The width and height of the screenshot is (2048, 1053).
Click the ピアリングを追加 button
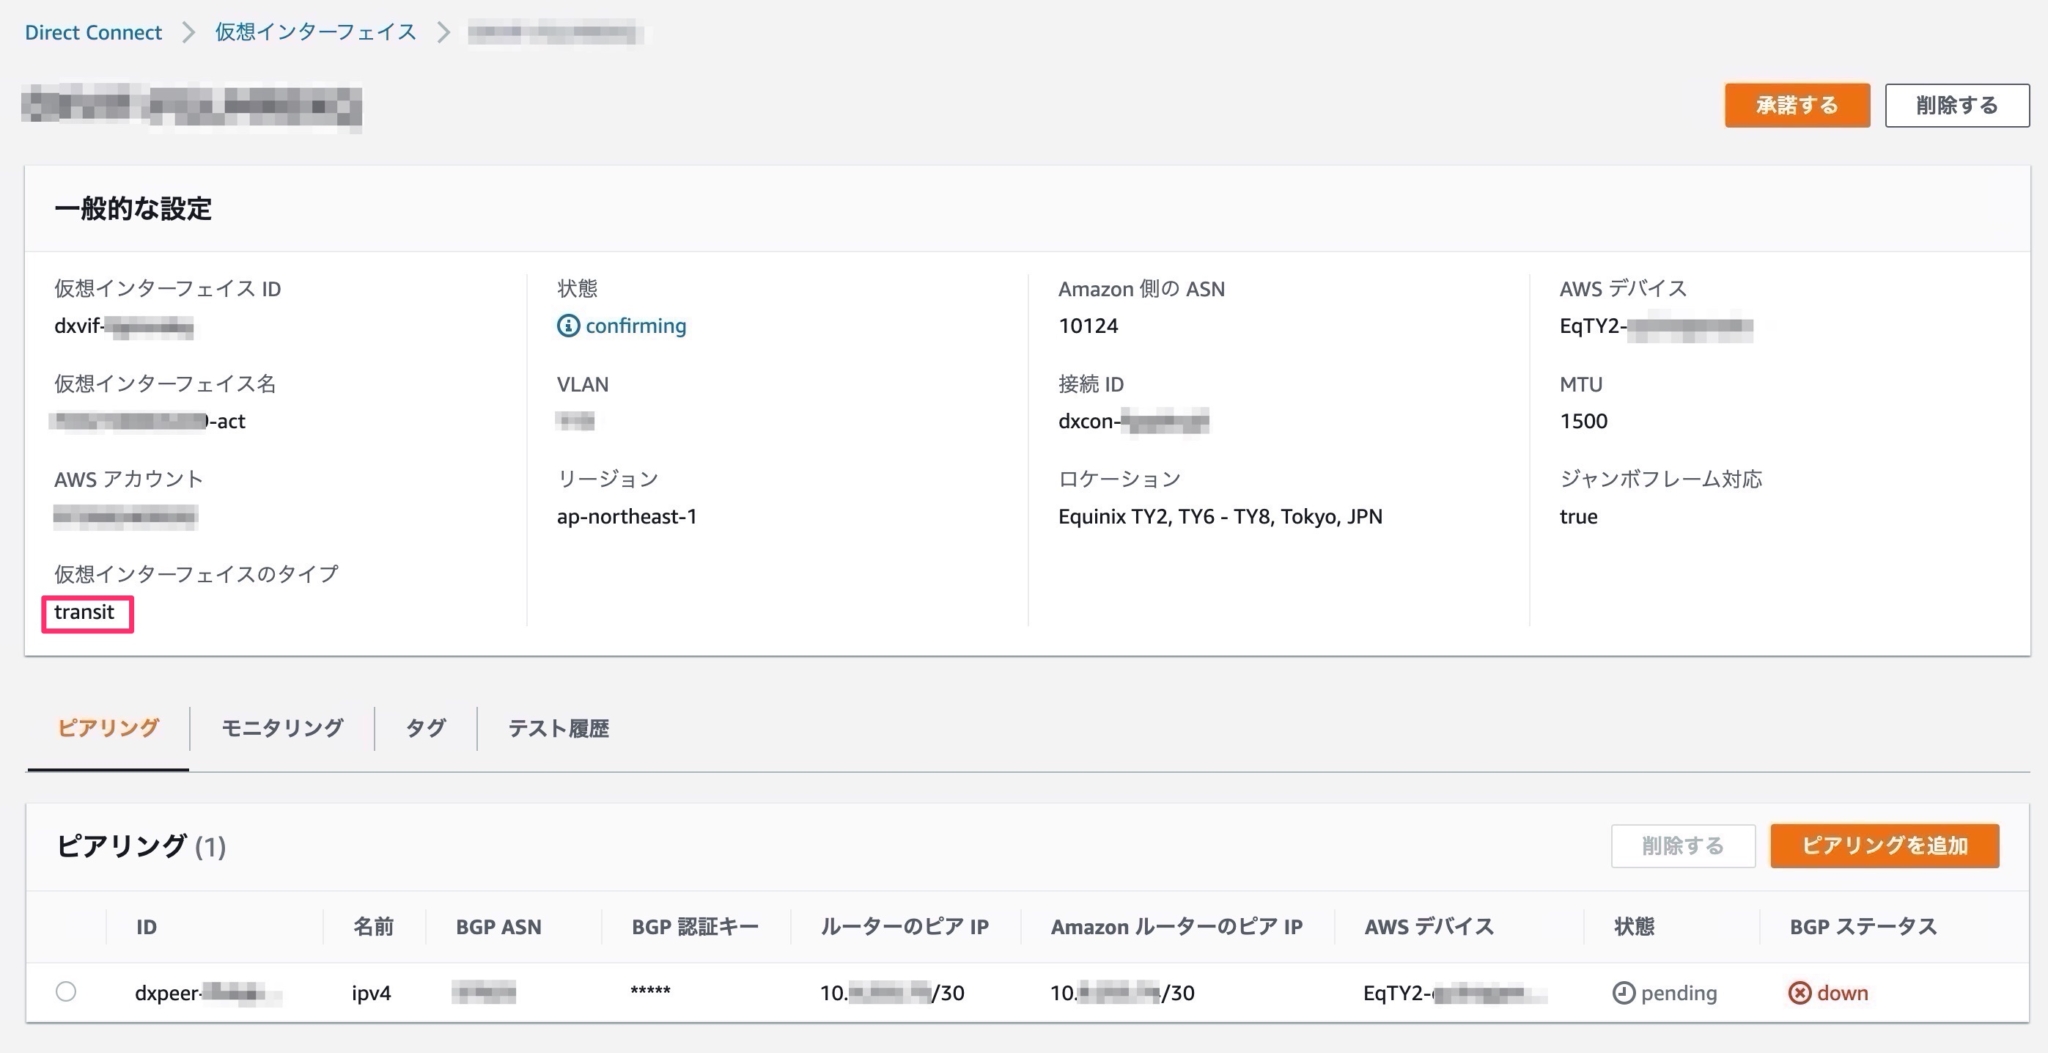pyautogui.click(x=1884, y=845)
